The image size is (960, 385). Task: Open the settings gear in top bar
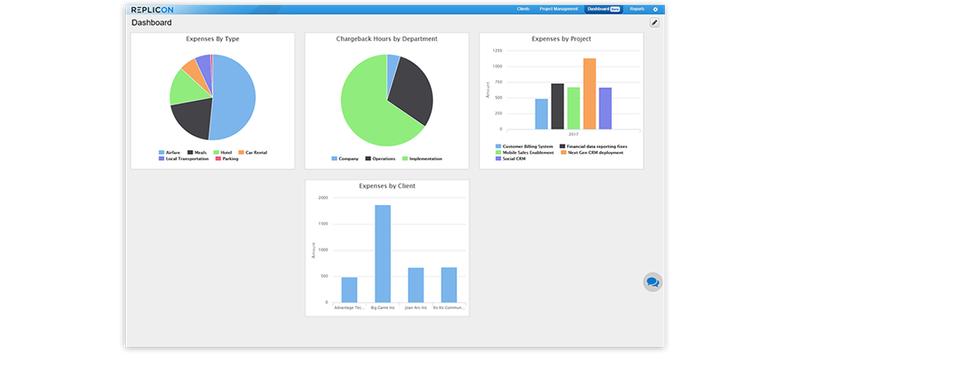pyautogui.click(x=655, y=9)
